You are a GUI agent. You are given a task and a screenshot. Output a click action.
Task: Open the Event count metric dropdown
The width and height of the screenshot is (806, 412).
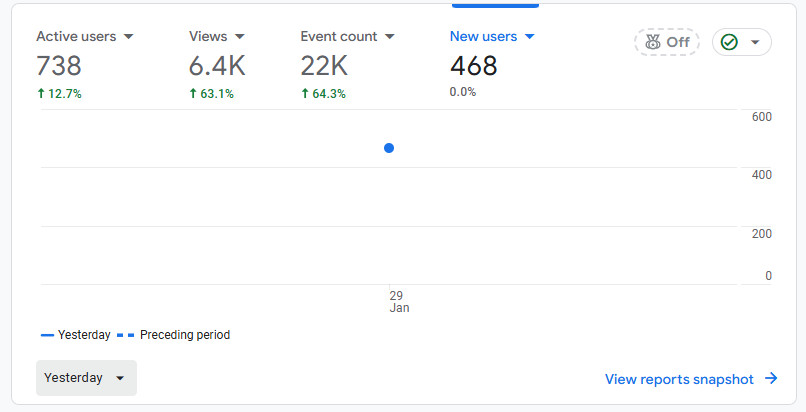(x=347, y=36)
